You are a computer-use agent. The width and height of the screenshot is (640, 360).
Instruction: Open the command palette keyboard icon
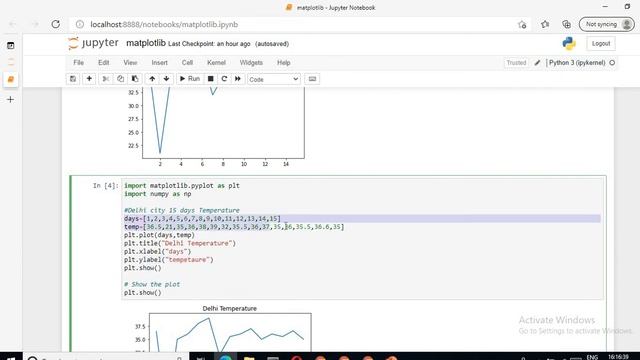tap(312, 79)
